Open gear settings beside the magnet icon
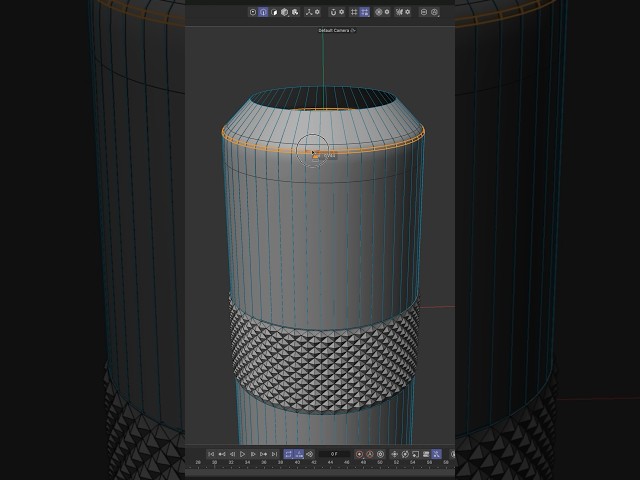This screenshot has width=640, height=480. (342, 12)
